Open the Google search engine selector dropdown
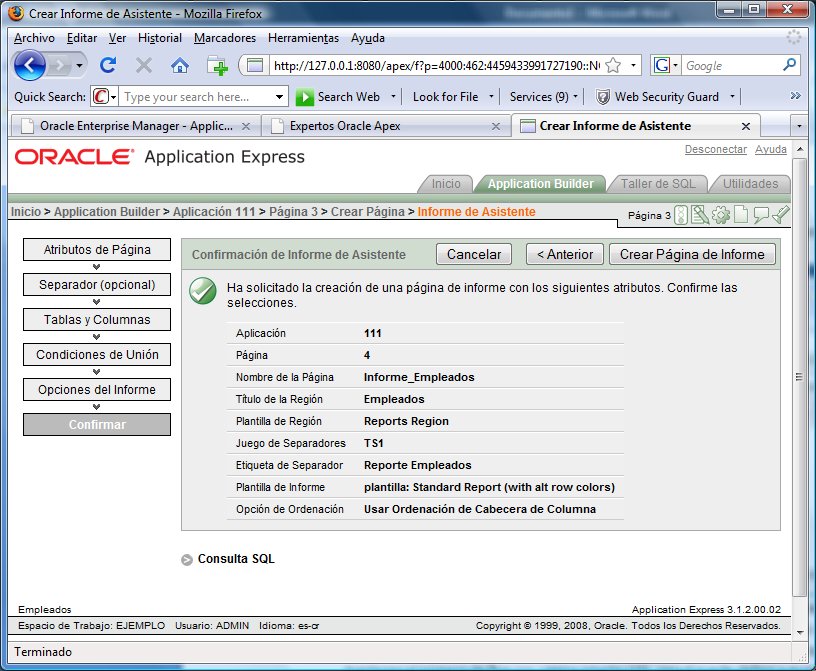 tap(675, 66)
